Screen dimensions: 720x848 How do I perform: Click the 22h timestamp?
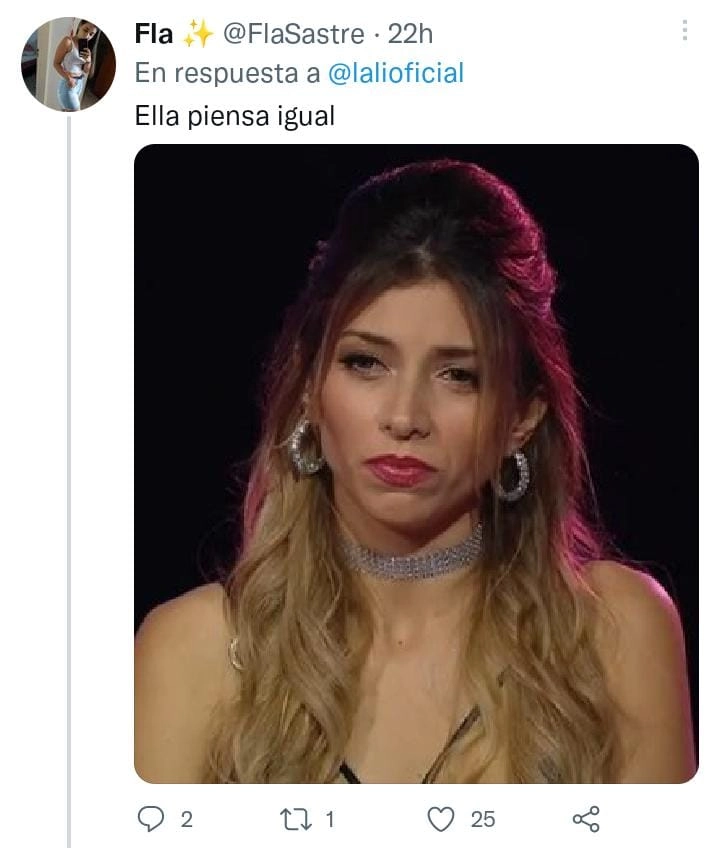pos(411,34)
